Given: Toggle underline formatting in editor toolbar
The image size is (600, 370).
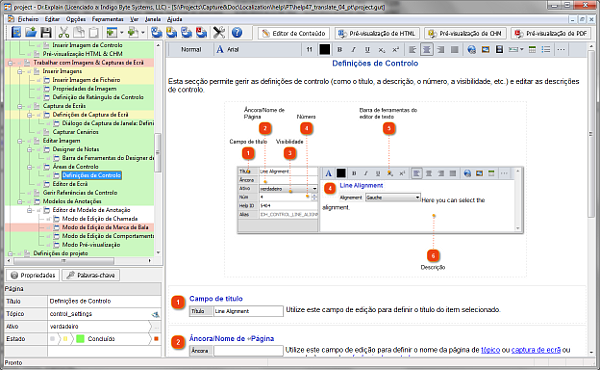Looking at the screenshot, I should (x=367, y=49).
